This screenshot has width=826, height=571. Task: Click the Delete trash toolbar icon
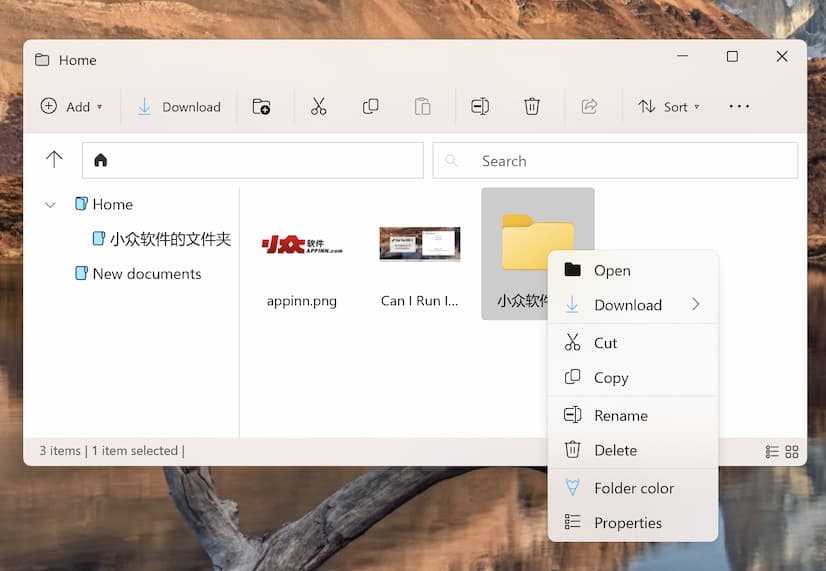[x=532, y=107]
